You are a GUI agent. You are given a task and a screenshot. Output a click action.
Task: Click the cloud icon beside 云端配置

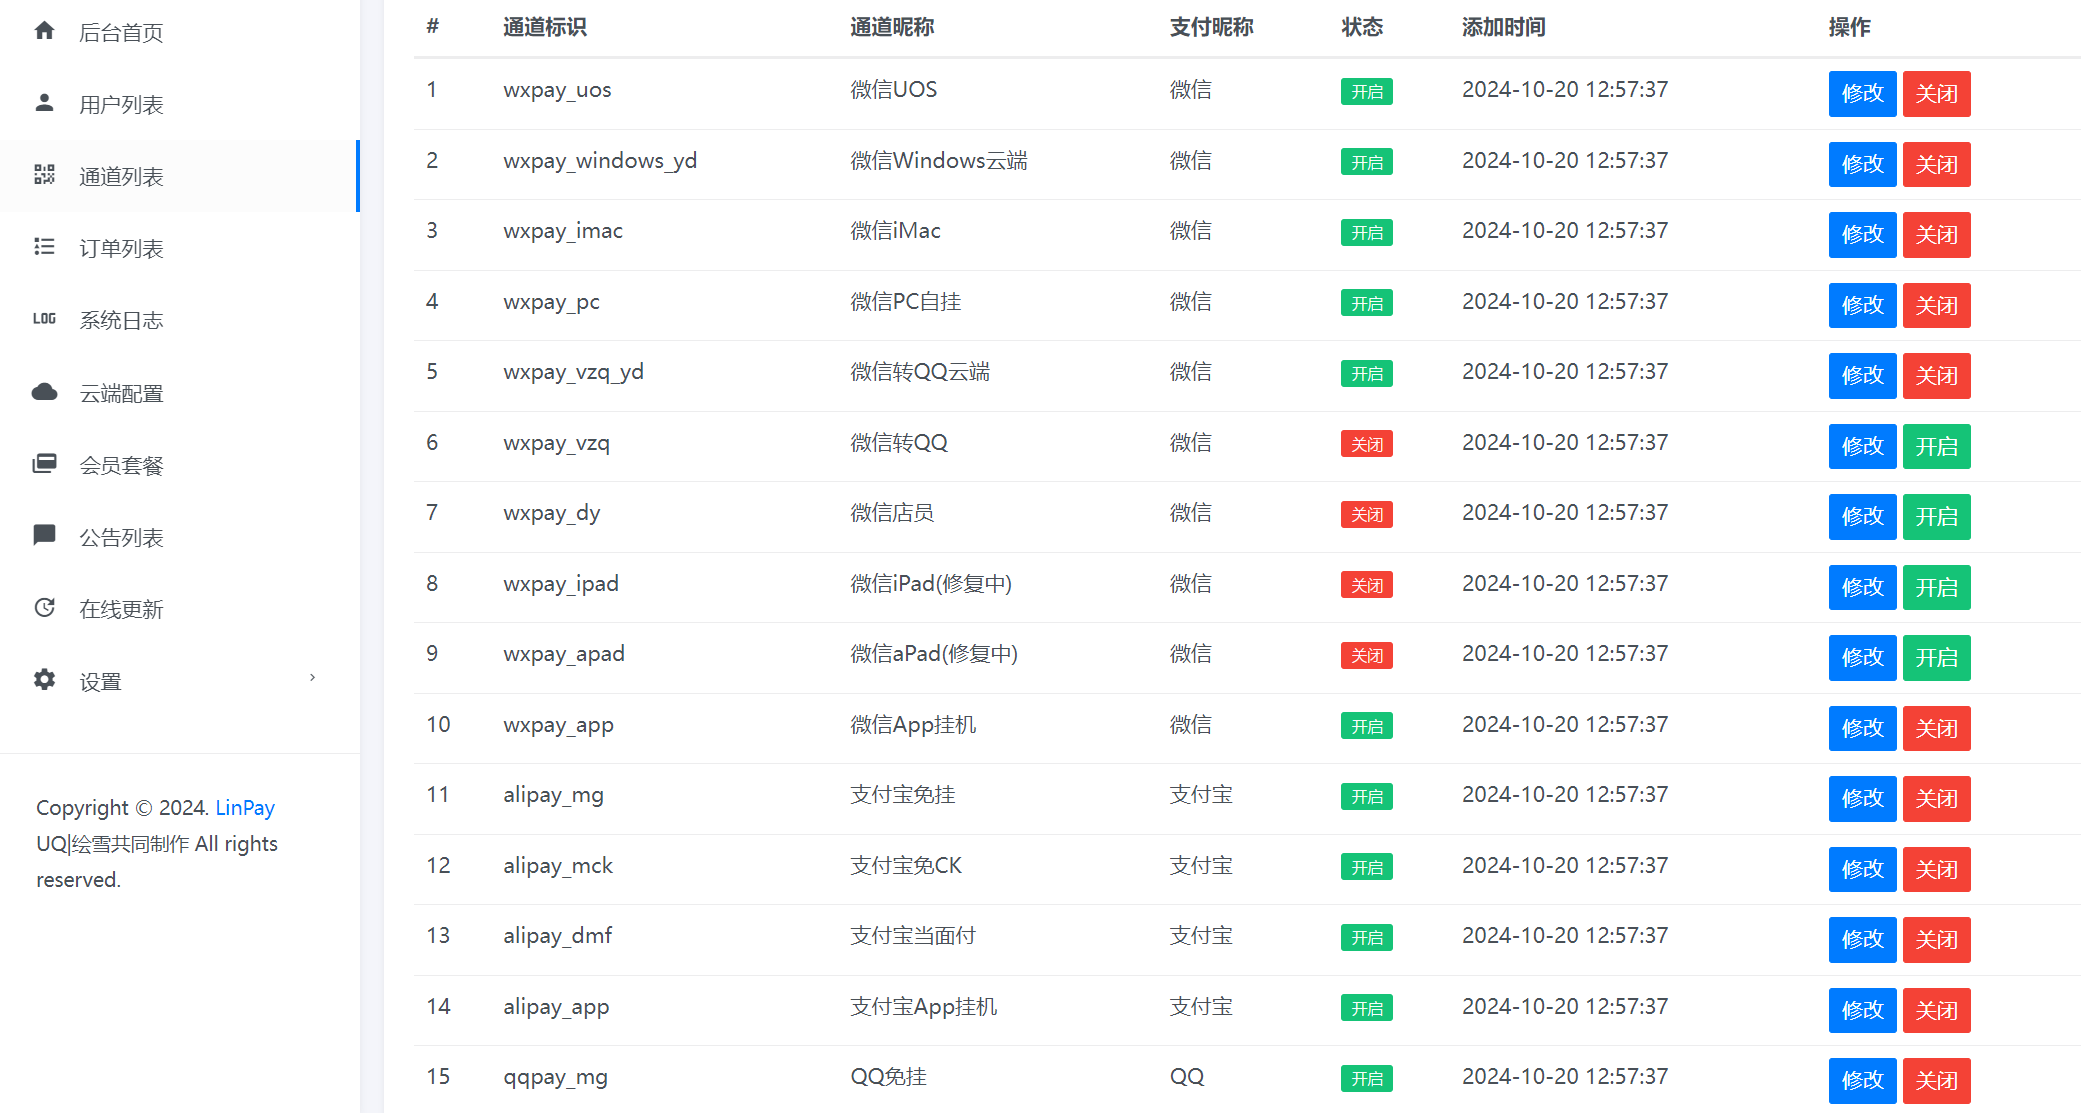point(44,392)
